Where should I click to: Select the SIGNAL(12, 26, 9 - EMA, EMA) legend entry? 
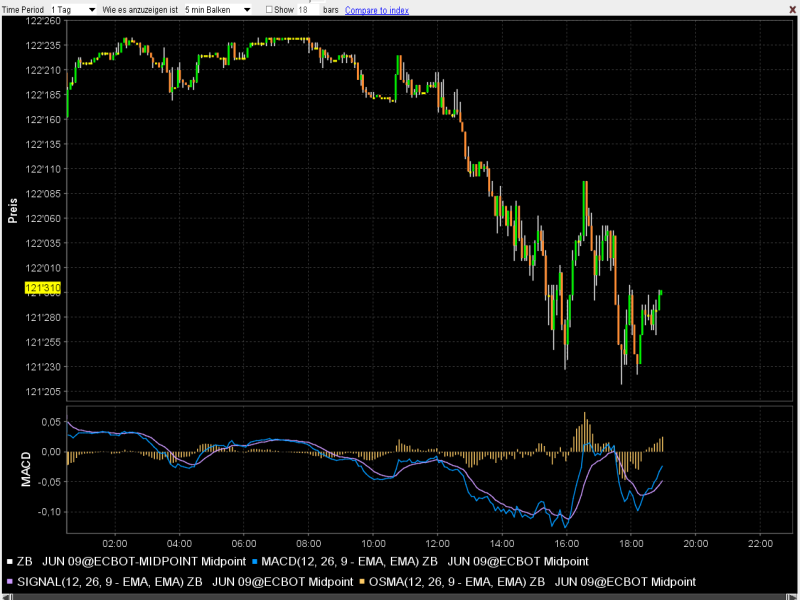click(185, 582)
